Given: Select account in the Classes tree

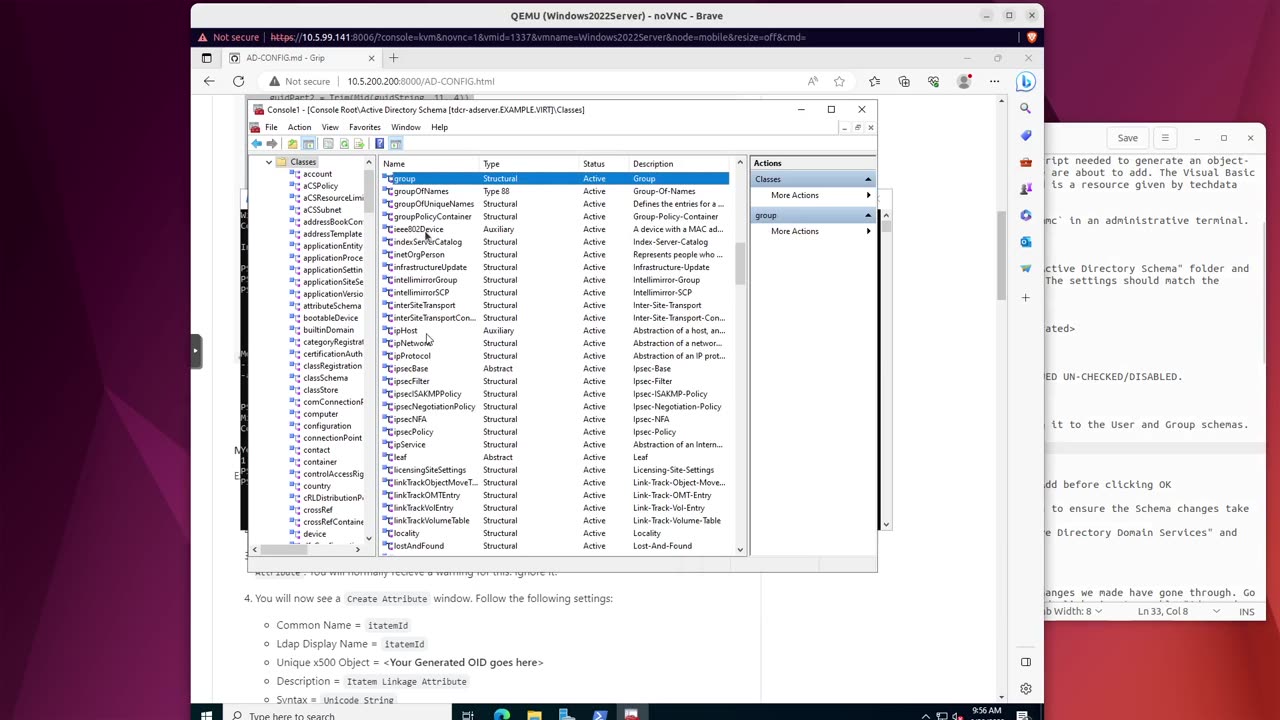Looking at the screenshot, I should click(x=317, y=174).
